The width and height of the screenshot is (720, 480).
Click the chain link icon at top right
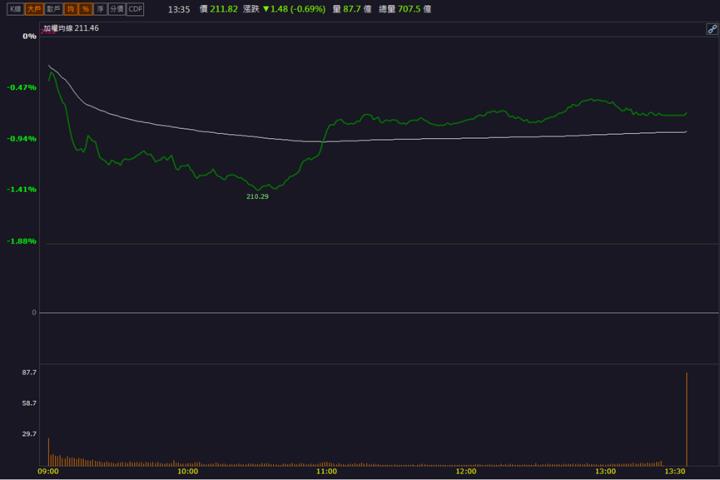[x=711, y=30]
